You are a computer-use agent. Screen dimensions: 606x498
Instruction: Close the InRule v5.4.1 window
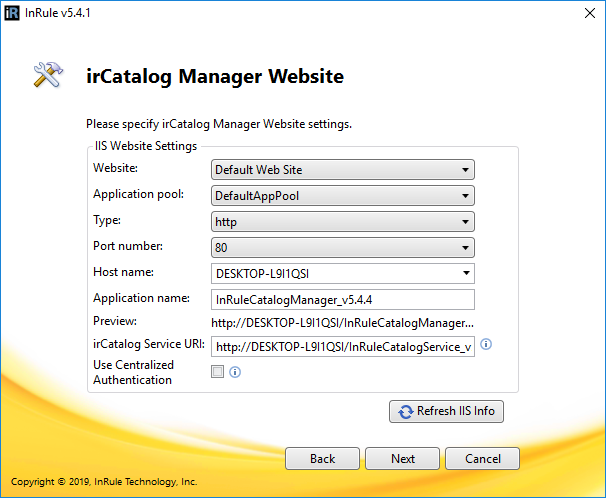[590, 13]
